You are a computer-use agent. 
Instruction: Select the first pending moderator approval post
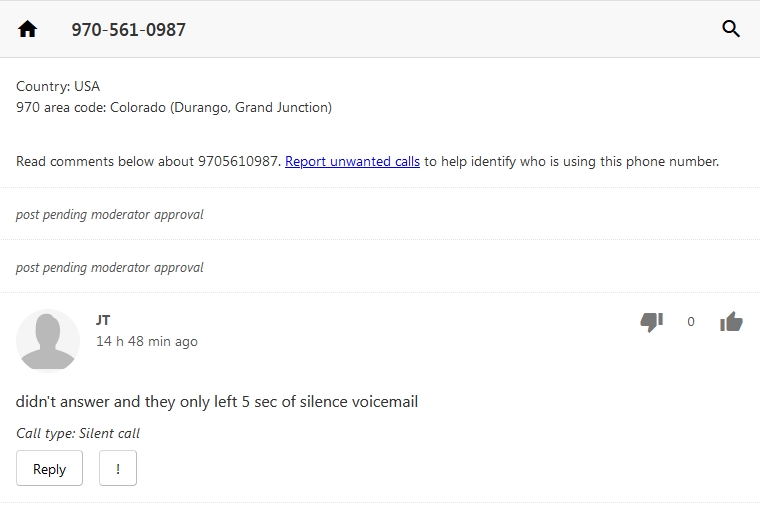point(110,214)
